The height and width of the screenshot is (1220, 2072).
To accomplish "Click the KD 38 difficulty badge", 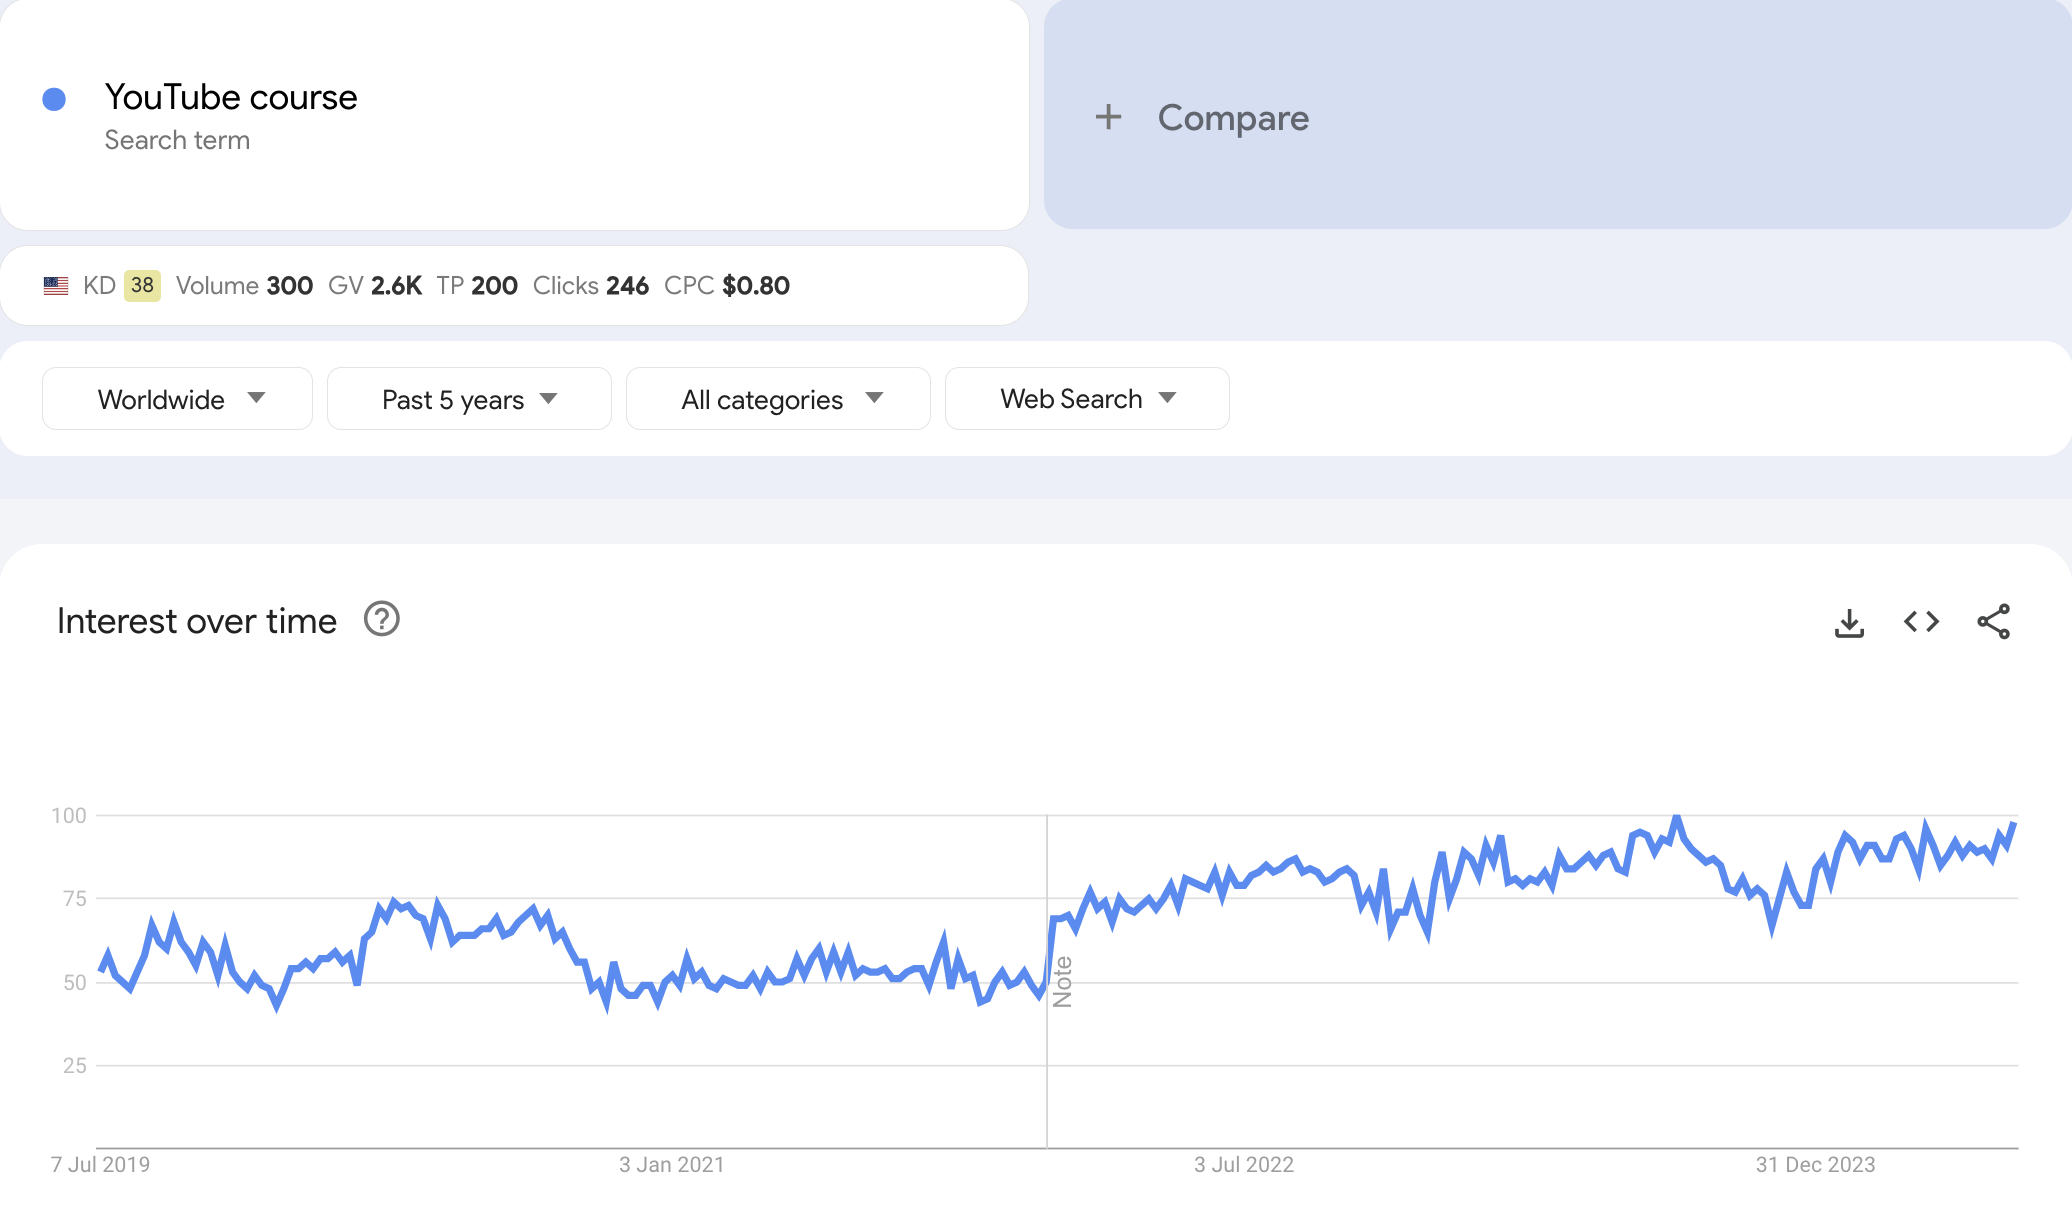I will [x=142, y=286].
